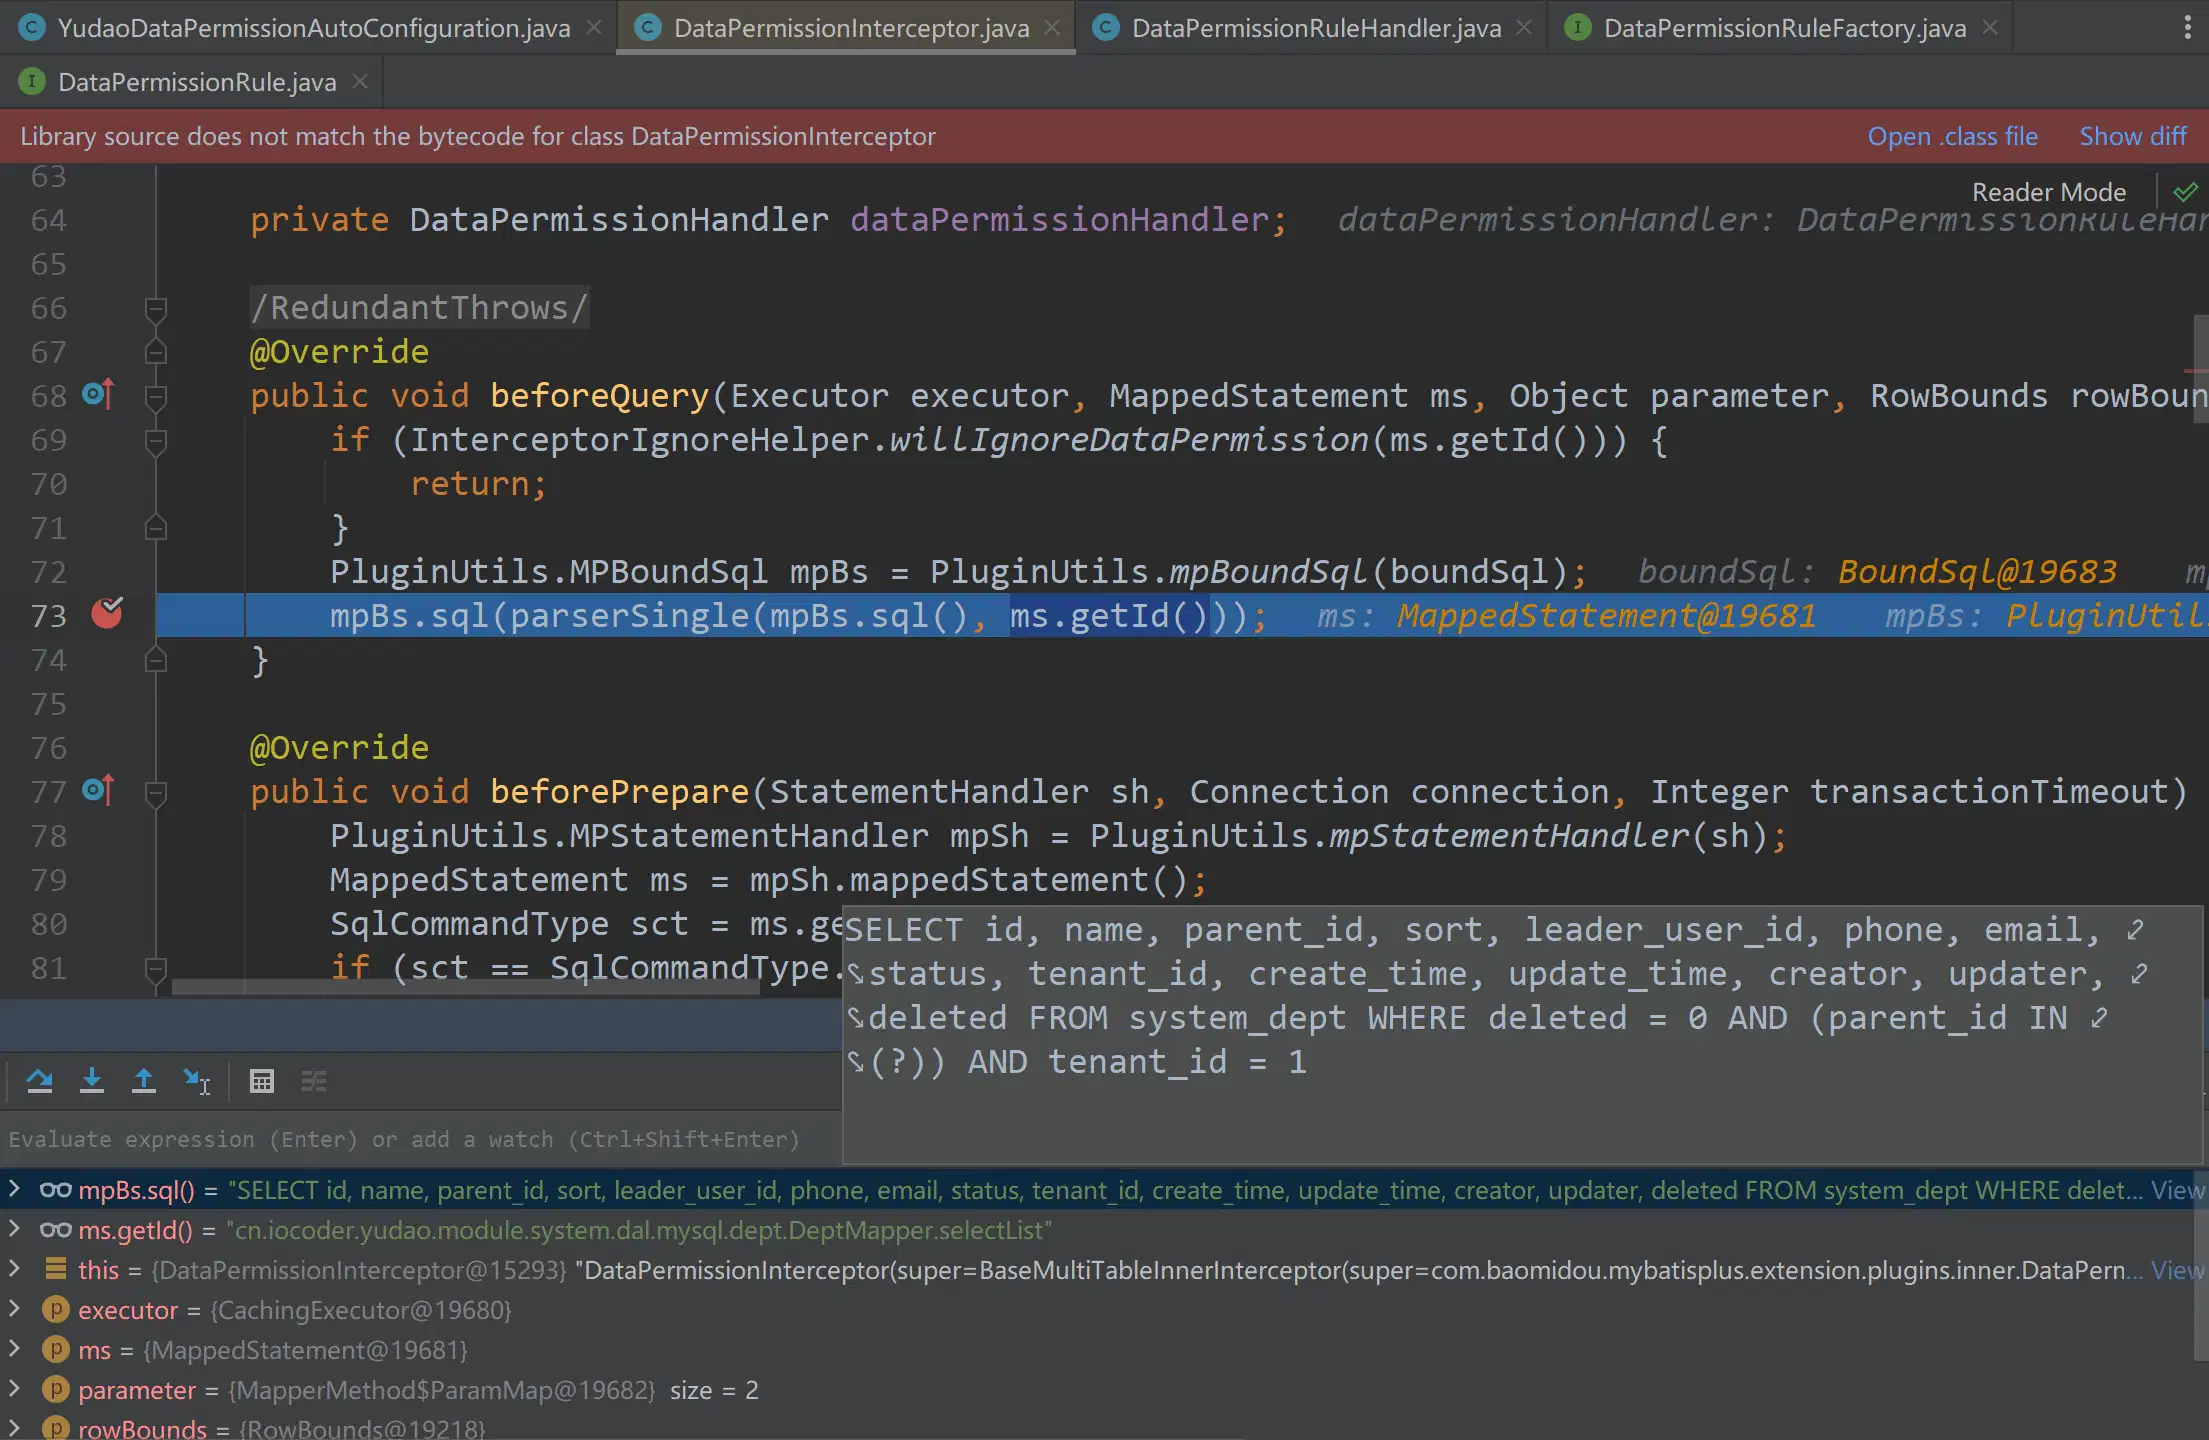Click the inspection checkmark near Reader Mode
Screen dimensions: 2209x1440
[x=2186, y=192]
